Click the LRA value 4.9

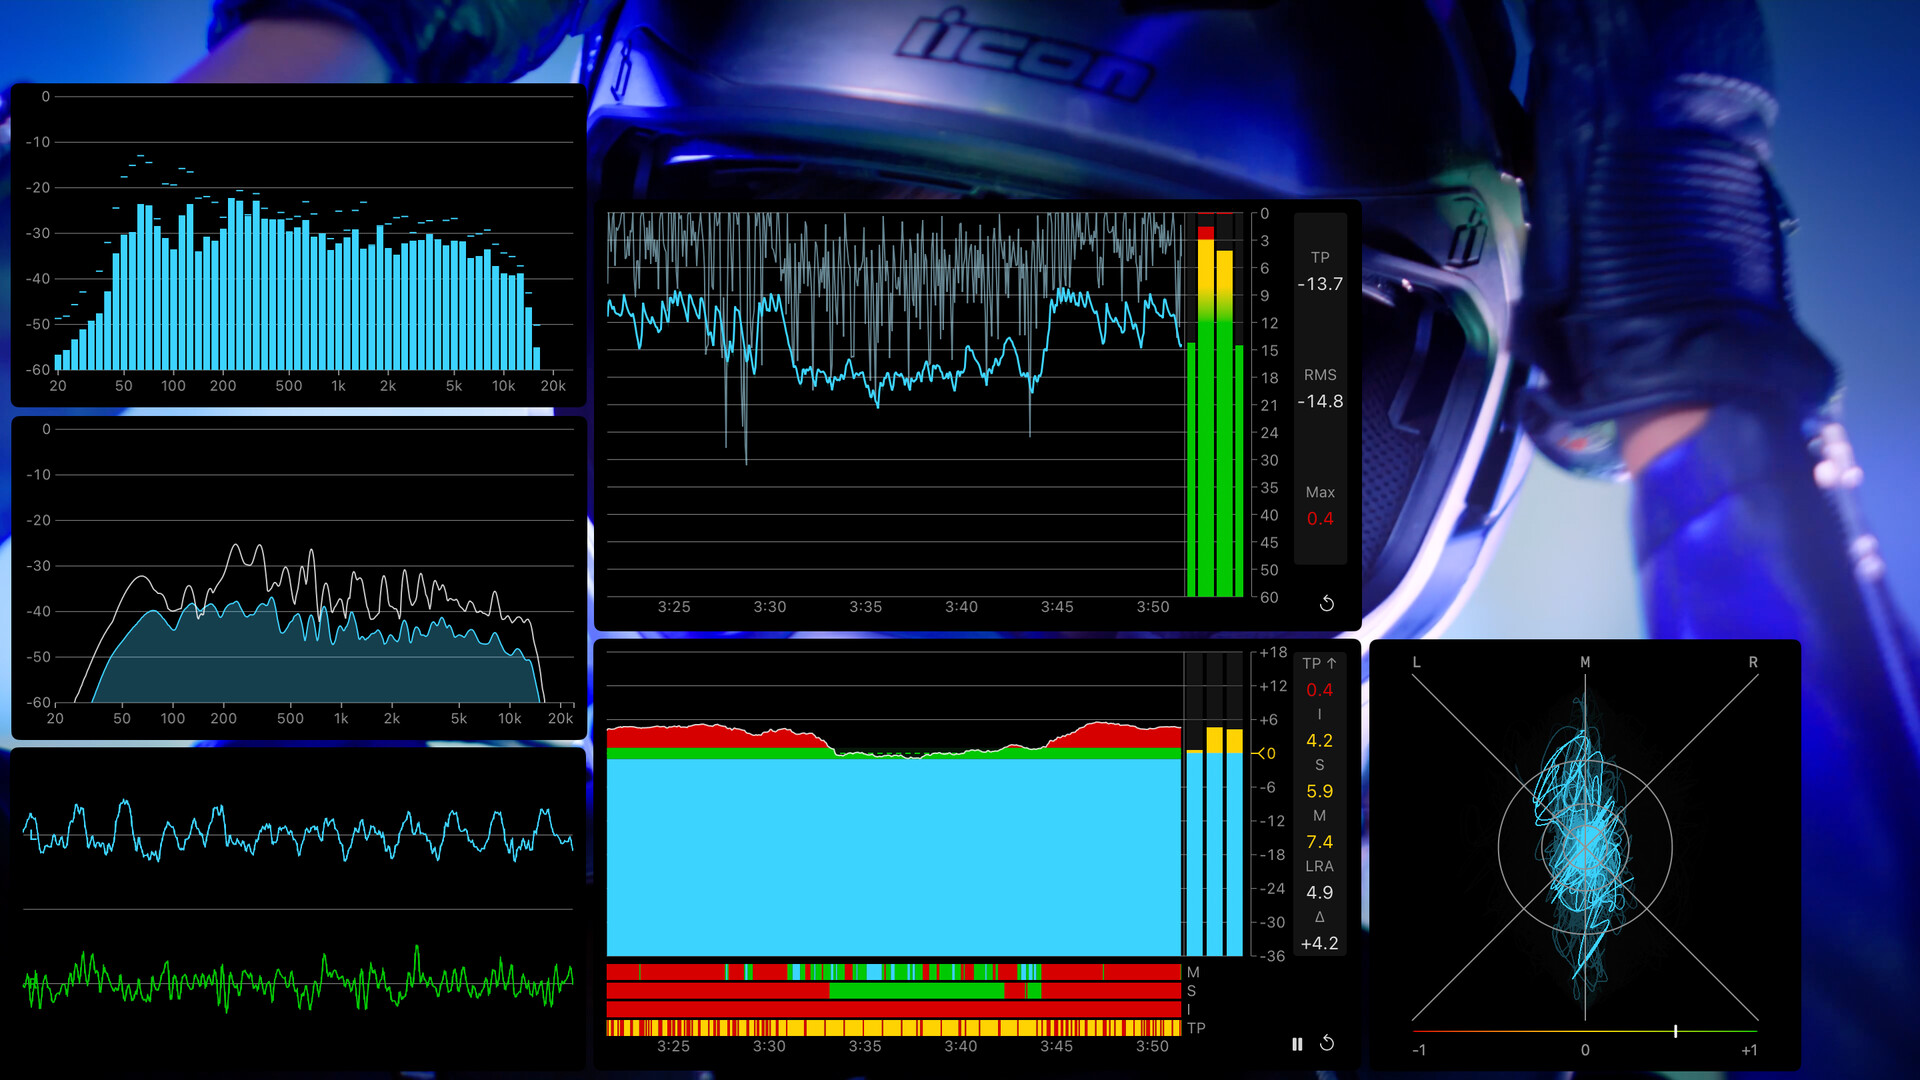click(x=1319, y=892)
